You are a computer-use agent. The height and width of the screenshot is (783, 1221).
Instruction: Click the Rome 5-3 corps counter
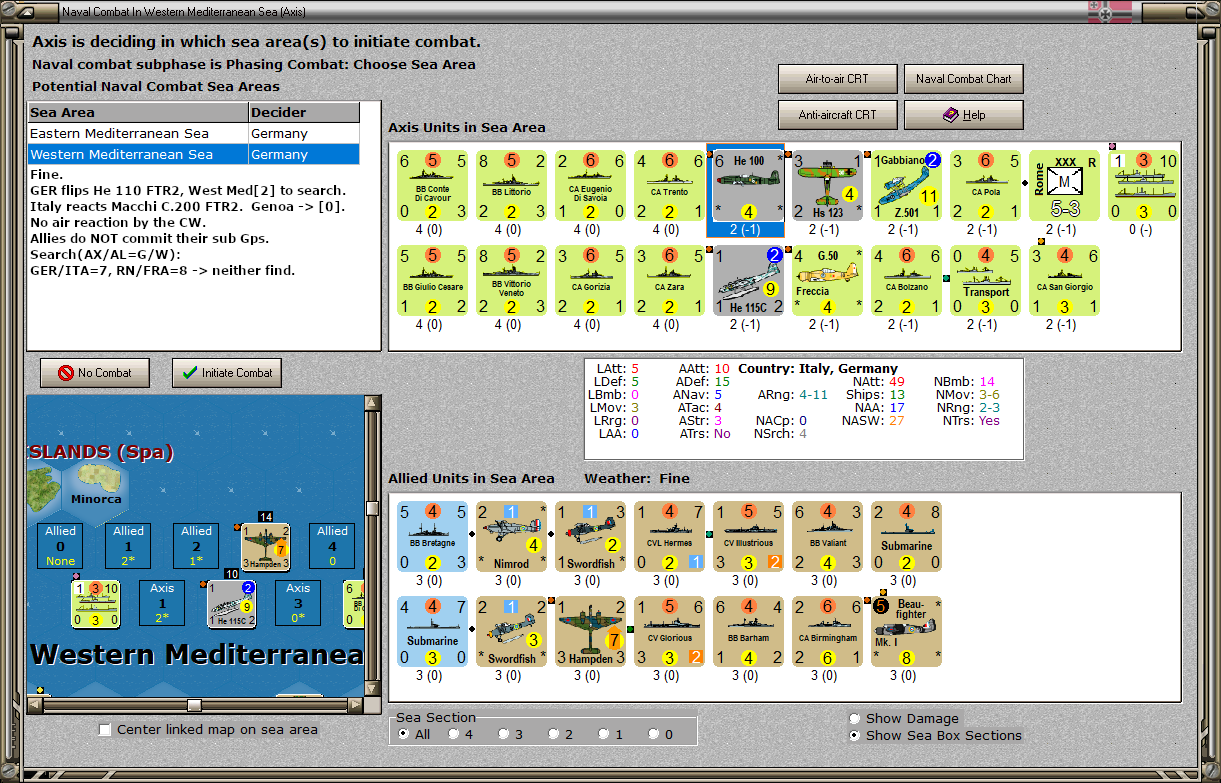1064,186
